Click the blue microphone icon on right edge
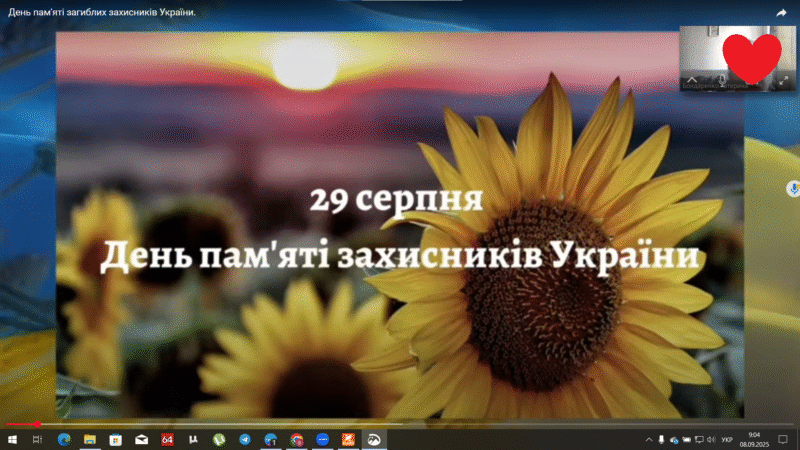The width and height of the screenshot is (800, 450). 793,188
